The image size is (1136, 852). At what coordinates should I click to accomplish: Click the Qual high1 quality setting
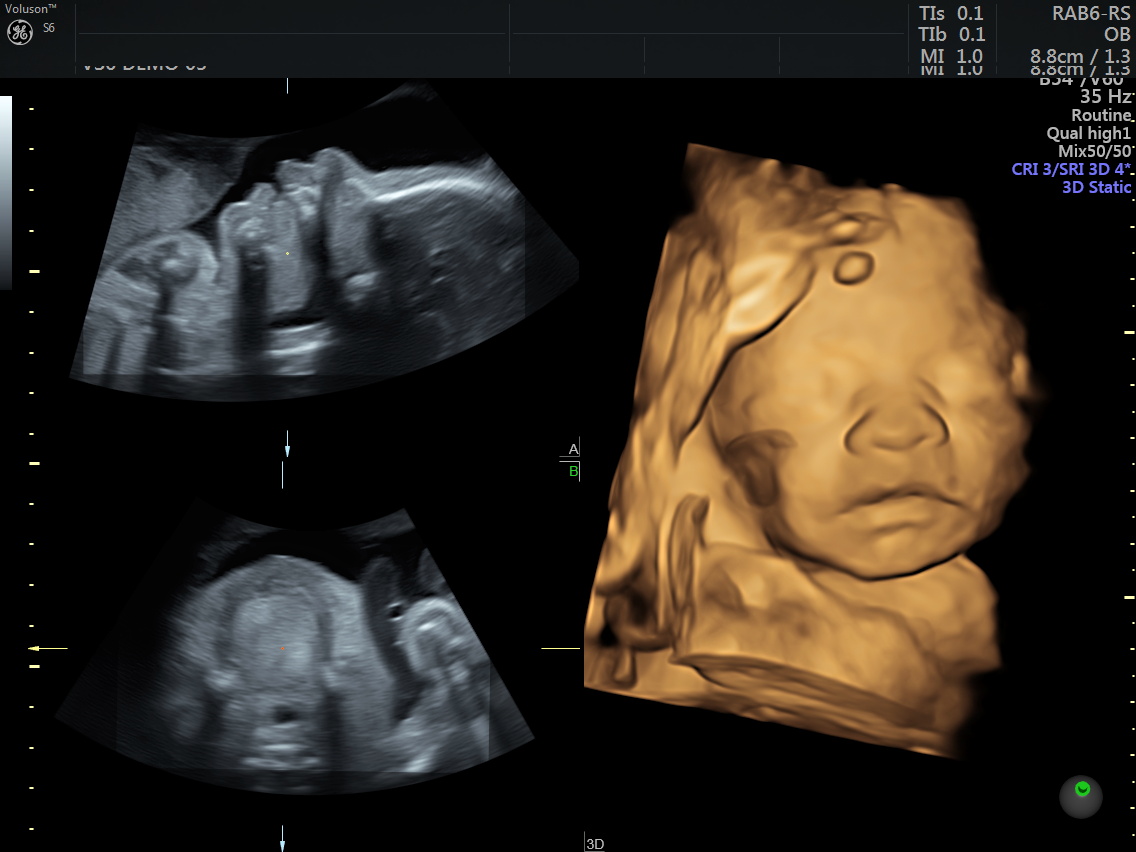[x=1088, y=133]
